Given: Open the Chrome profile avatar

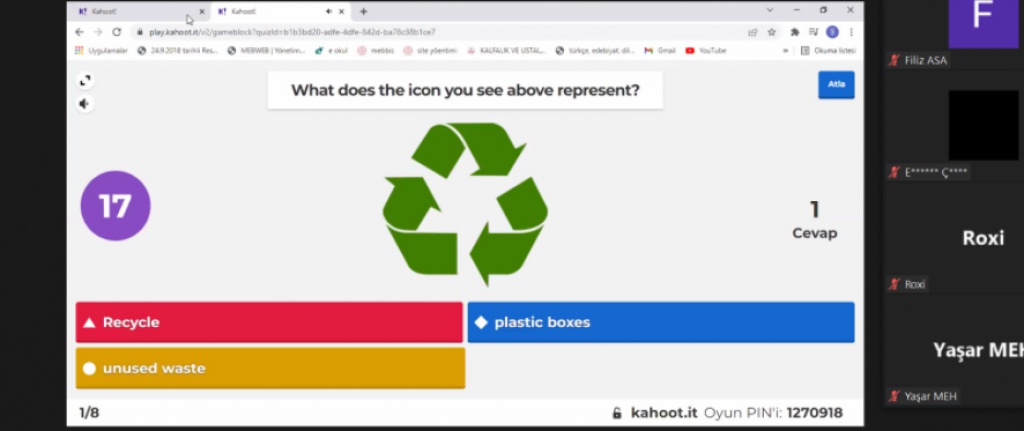Looking at the screenshot, I should tap(832, 32).
